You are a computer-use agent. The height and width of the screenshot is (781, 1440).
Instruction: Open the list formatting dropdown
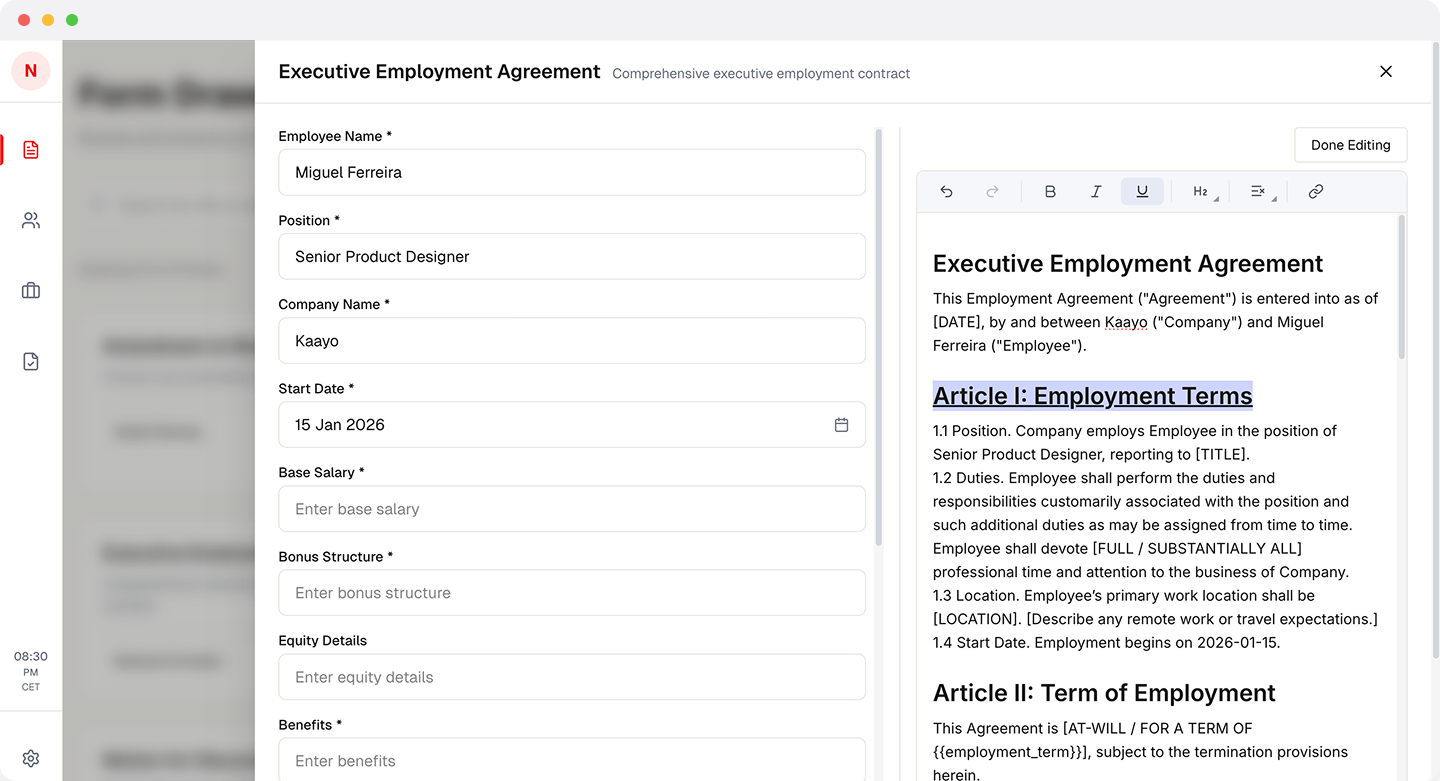click(x=1258, y=191)
